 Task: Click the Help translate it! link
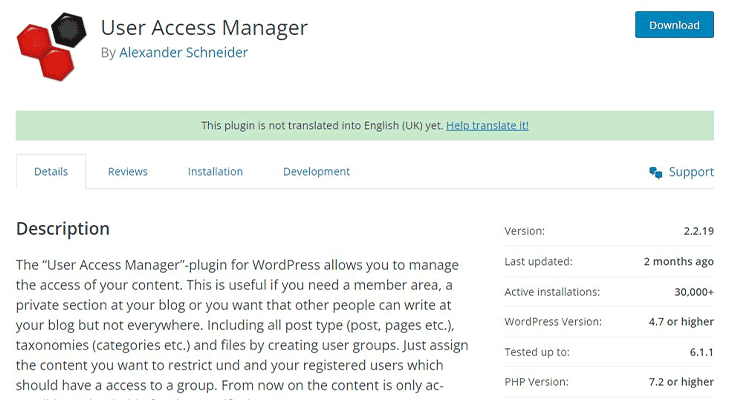pos(487,126)
